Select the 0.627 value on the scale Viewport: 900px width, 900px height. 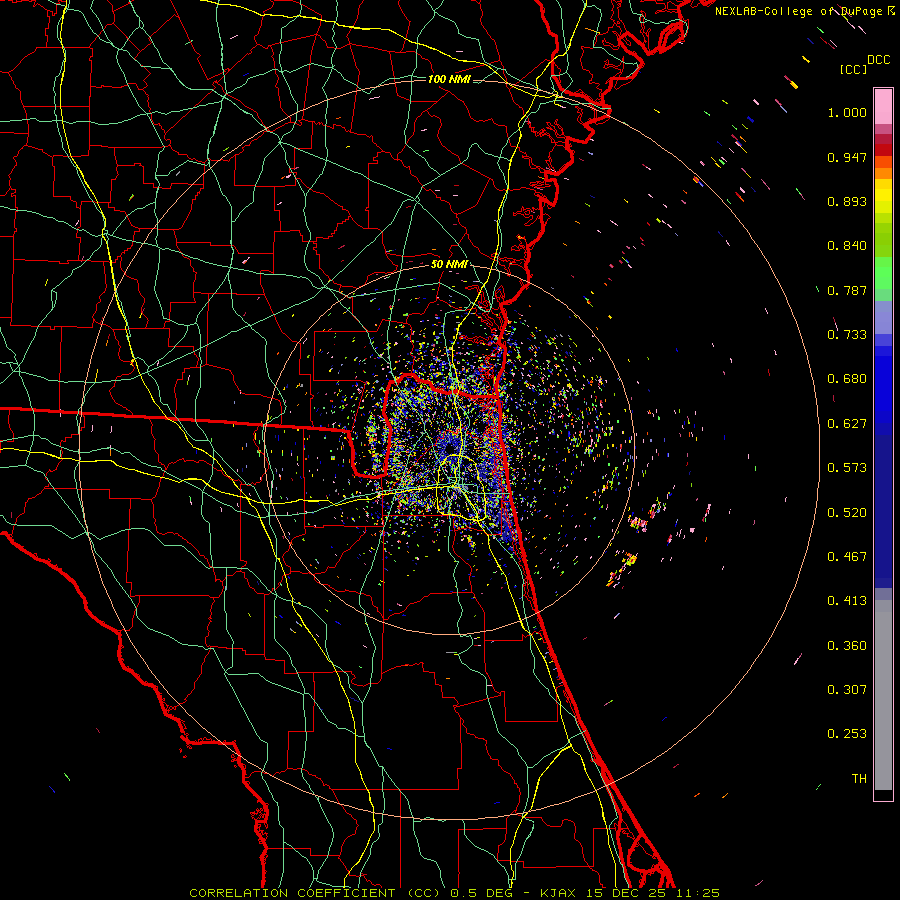pos(847,424)
